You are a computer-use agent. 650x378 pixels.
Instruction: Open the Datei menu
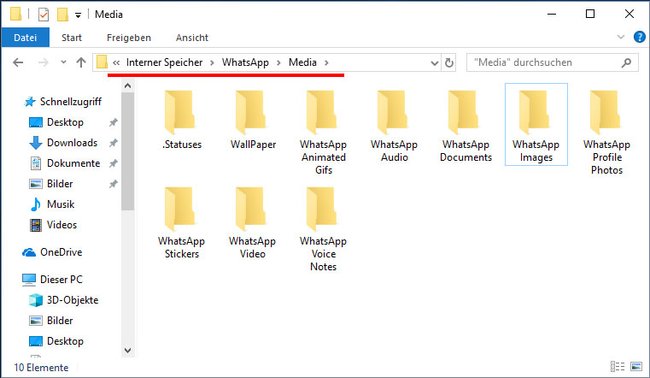coord(25,38)
